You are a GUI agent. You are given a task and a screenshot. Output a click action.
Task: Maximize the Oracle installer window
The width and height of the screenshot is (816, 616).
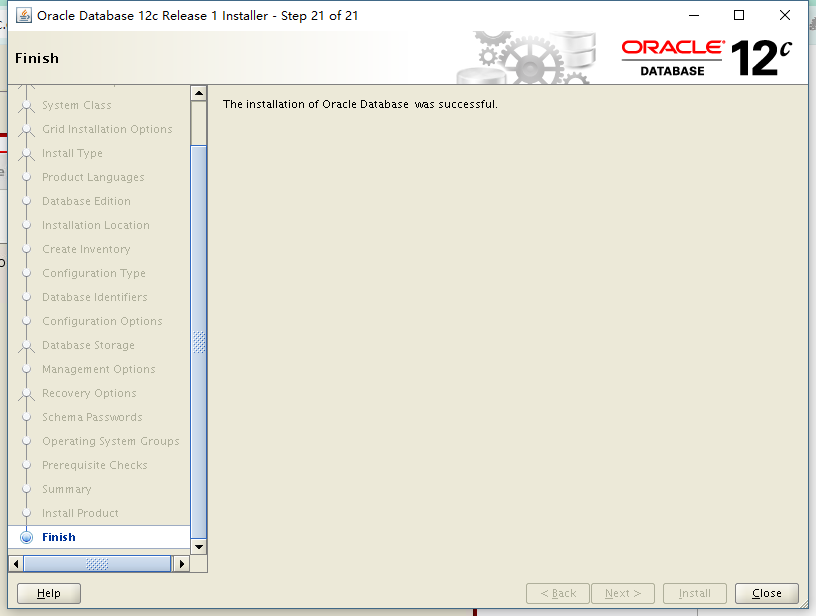pos(739,16)
